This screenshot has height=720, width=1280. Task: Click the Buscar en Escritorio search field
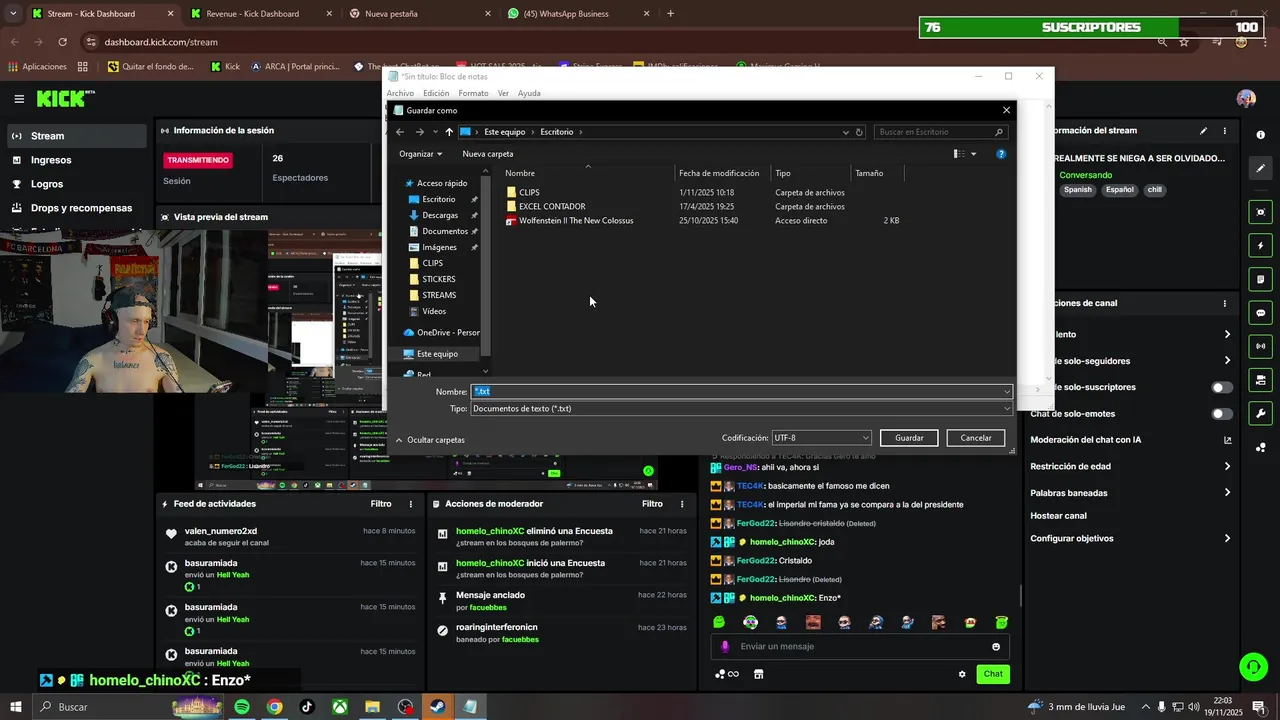[939, 132]
